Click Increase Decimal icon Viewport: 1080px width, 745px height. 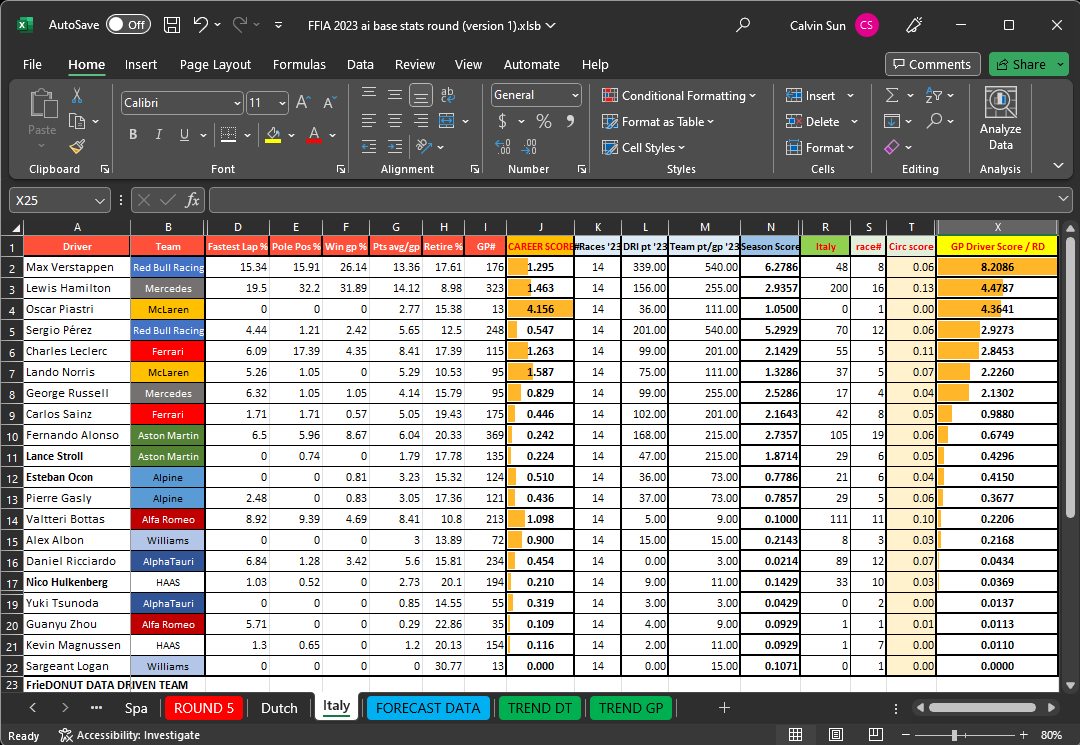[503, 147]
